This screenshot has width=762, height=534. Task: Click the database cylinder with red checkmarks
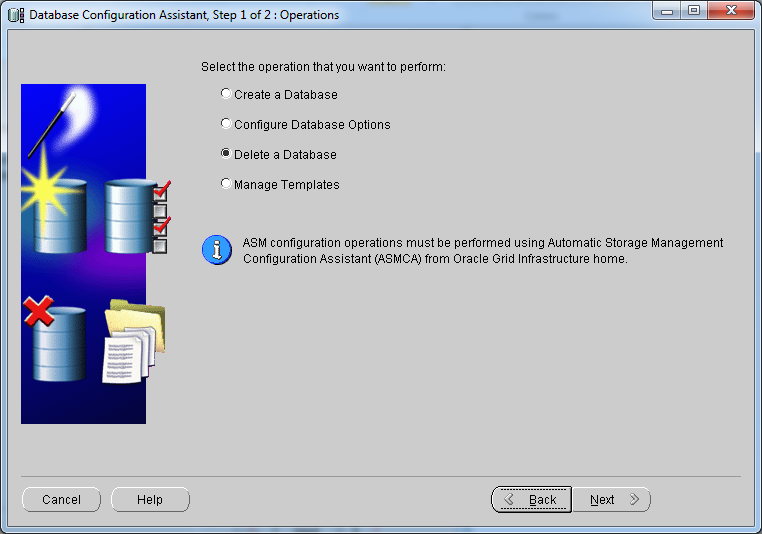click(138, 217)
